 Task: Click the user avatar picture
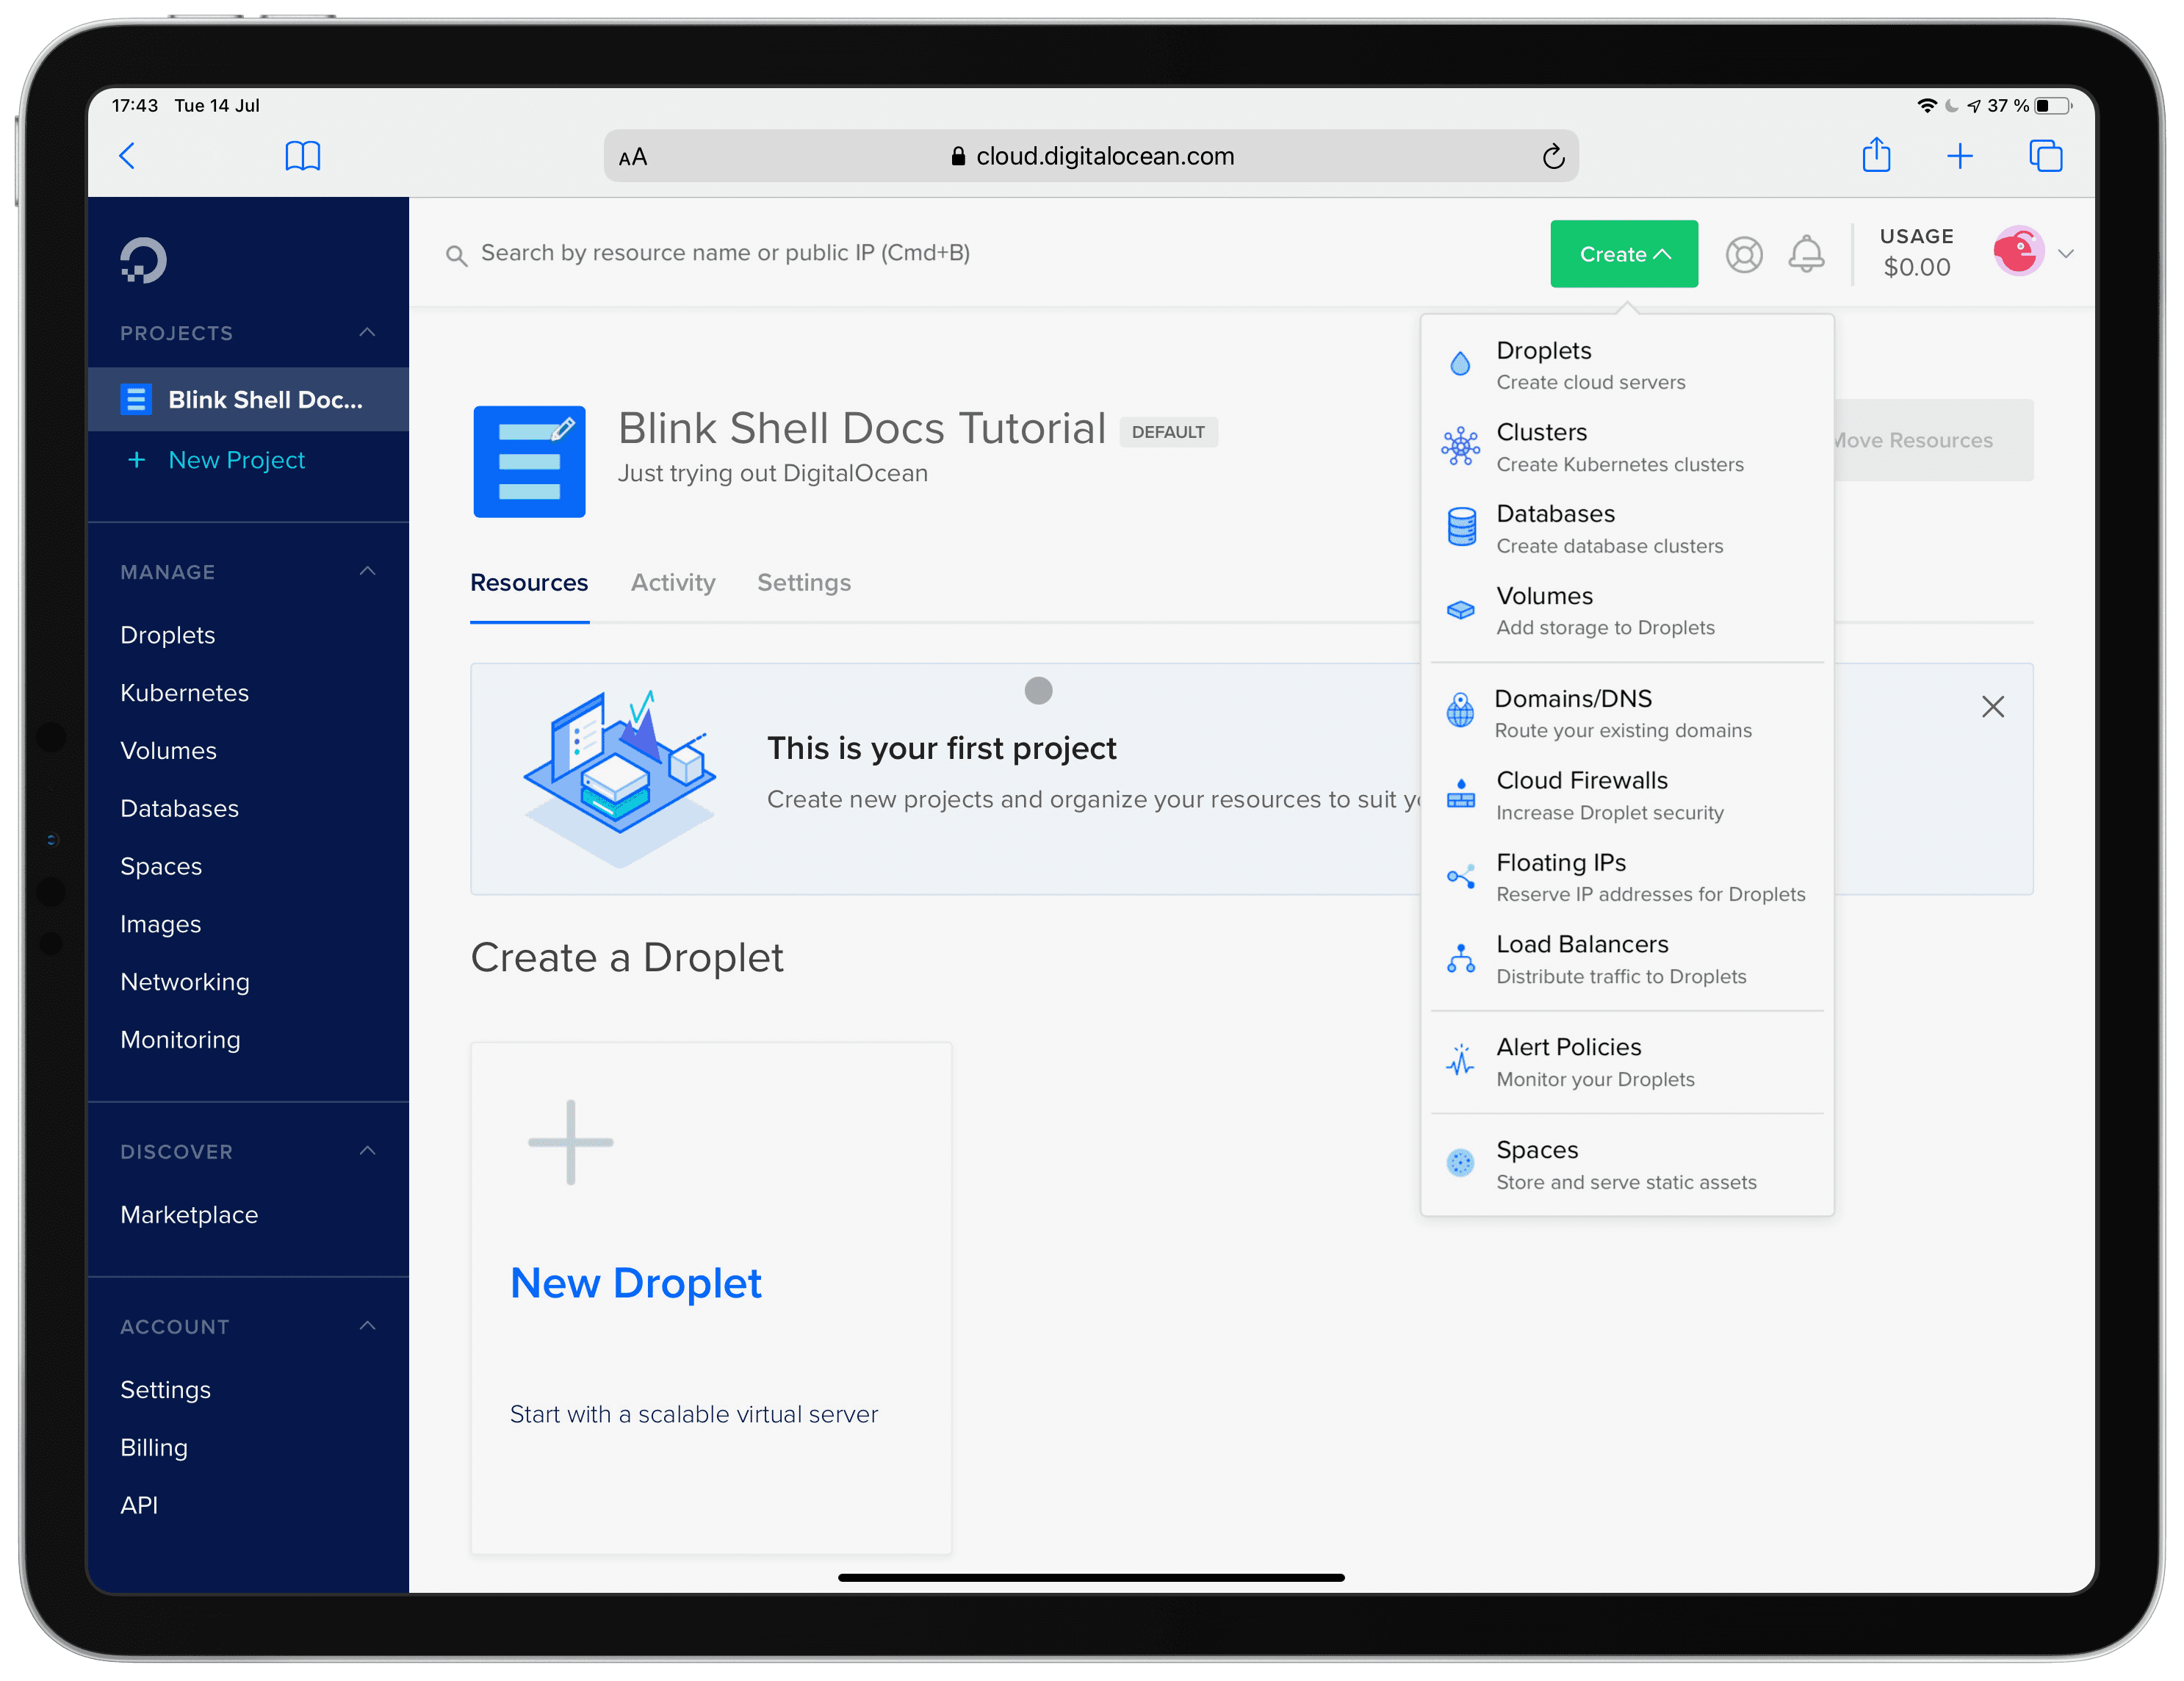click(2018, 252)
